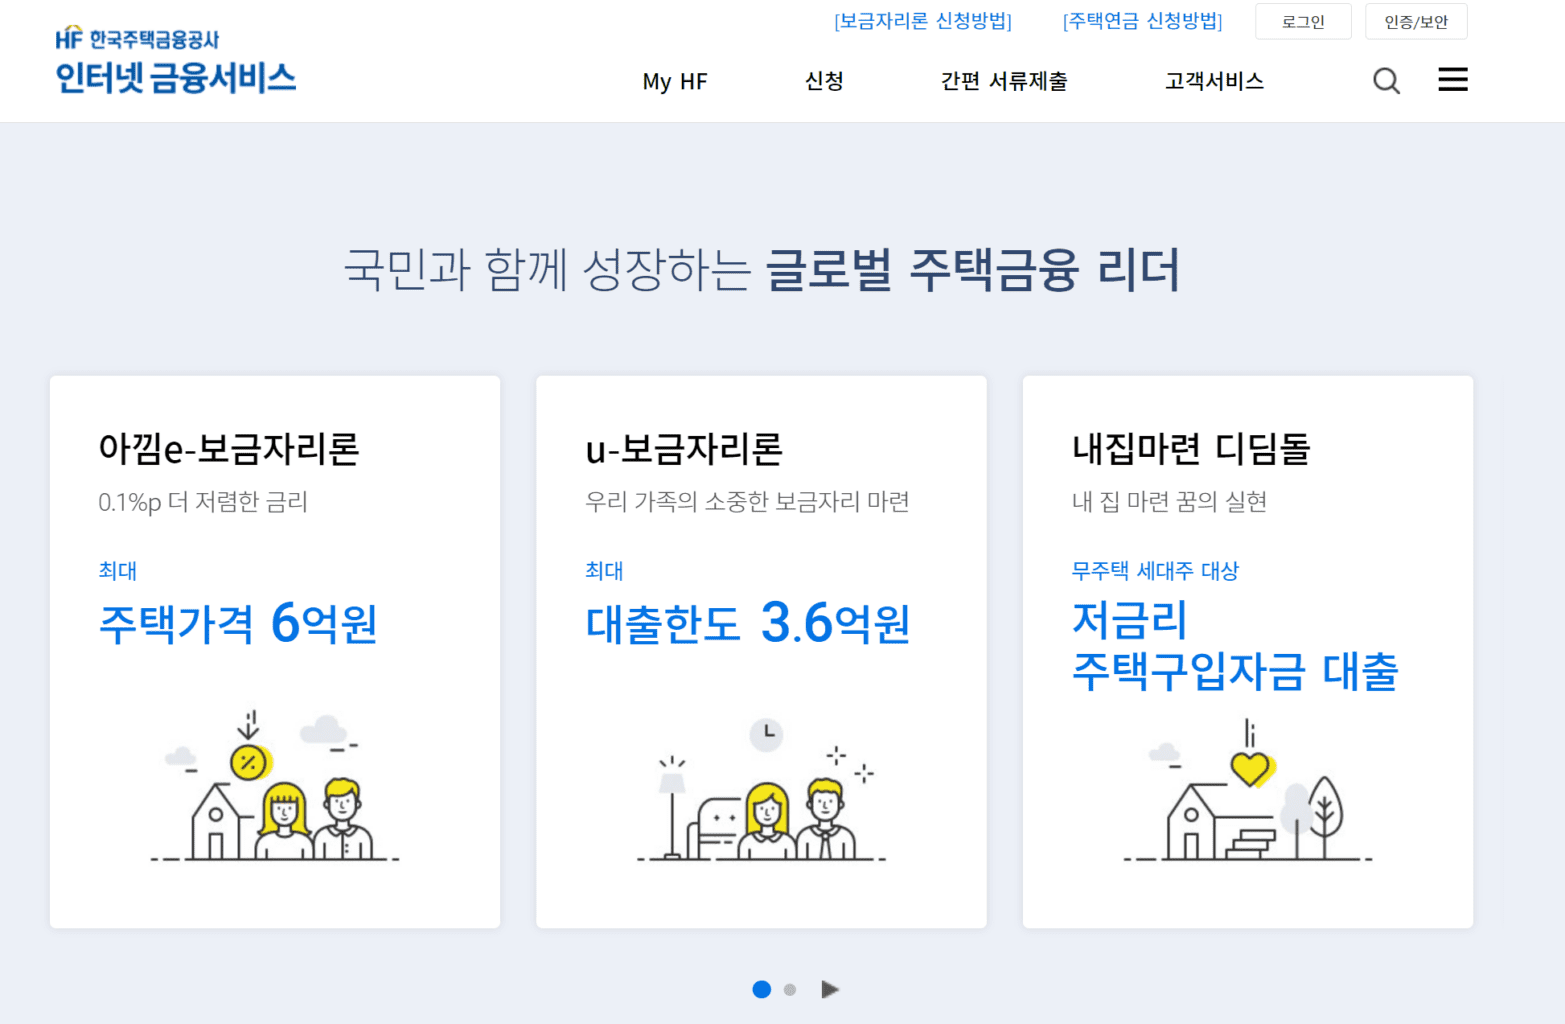This screenshot has width=1565, height=1024.
Task: Select the first carousel page dot
Action: 761,989
